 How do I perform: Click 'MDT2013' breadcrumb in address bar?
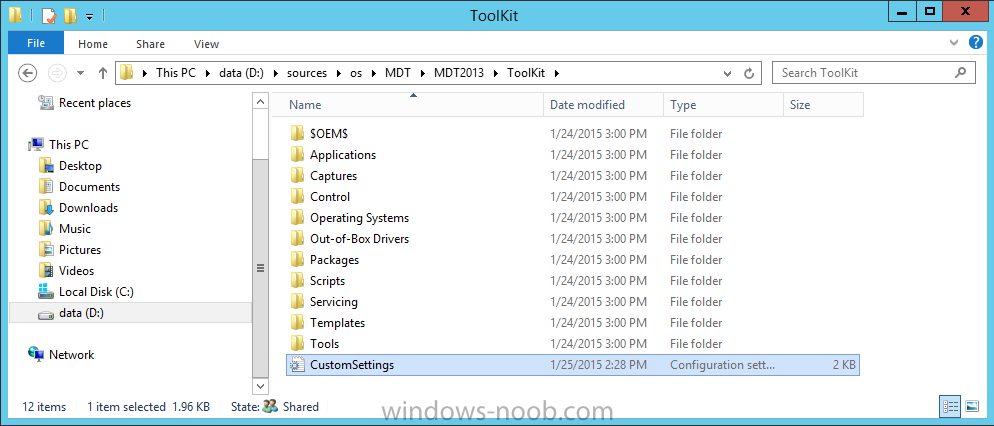459,73
